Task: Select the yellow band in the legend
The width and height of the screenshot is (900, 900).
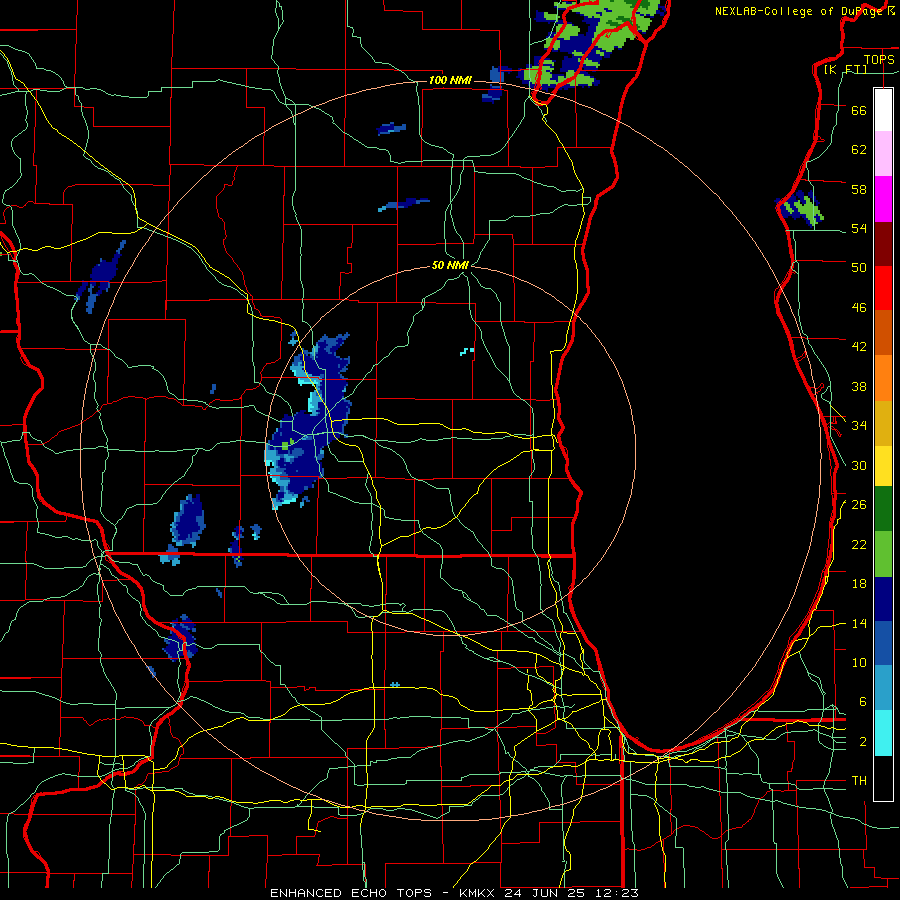Action: tap(883, 465)
